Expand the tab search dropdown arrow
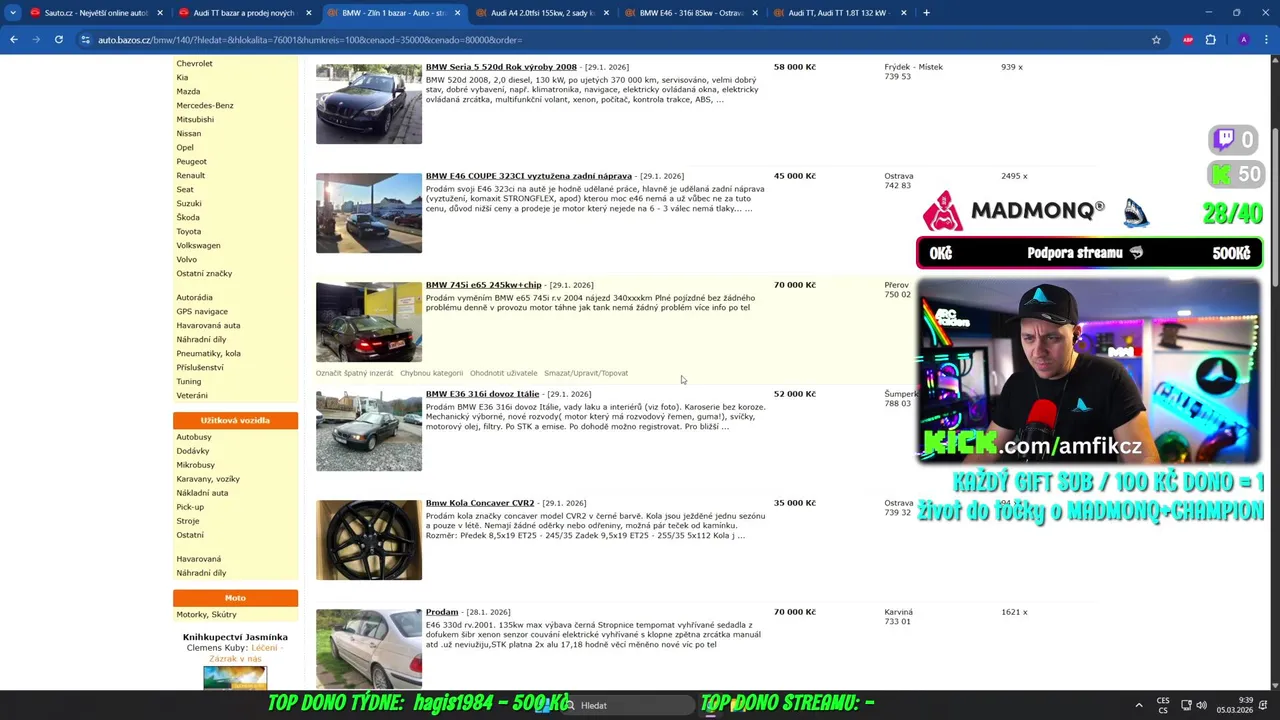This screenshot has width=1280, height=720. coord(13,13)
